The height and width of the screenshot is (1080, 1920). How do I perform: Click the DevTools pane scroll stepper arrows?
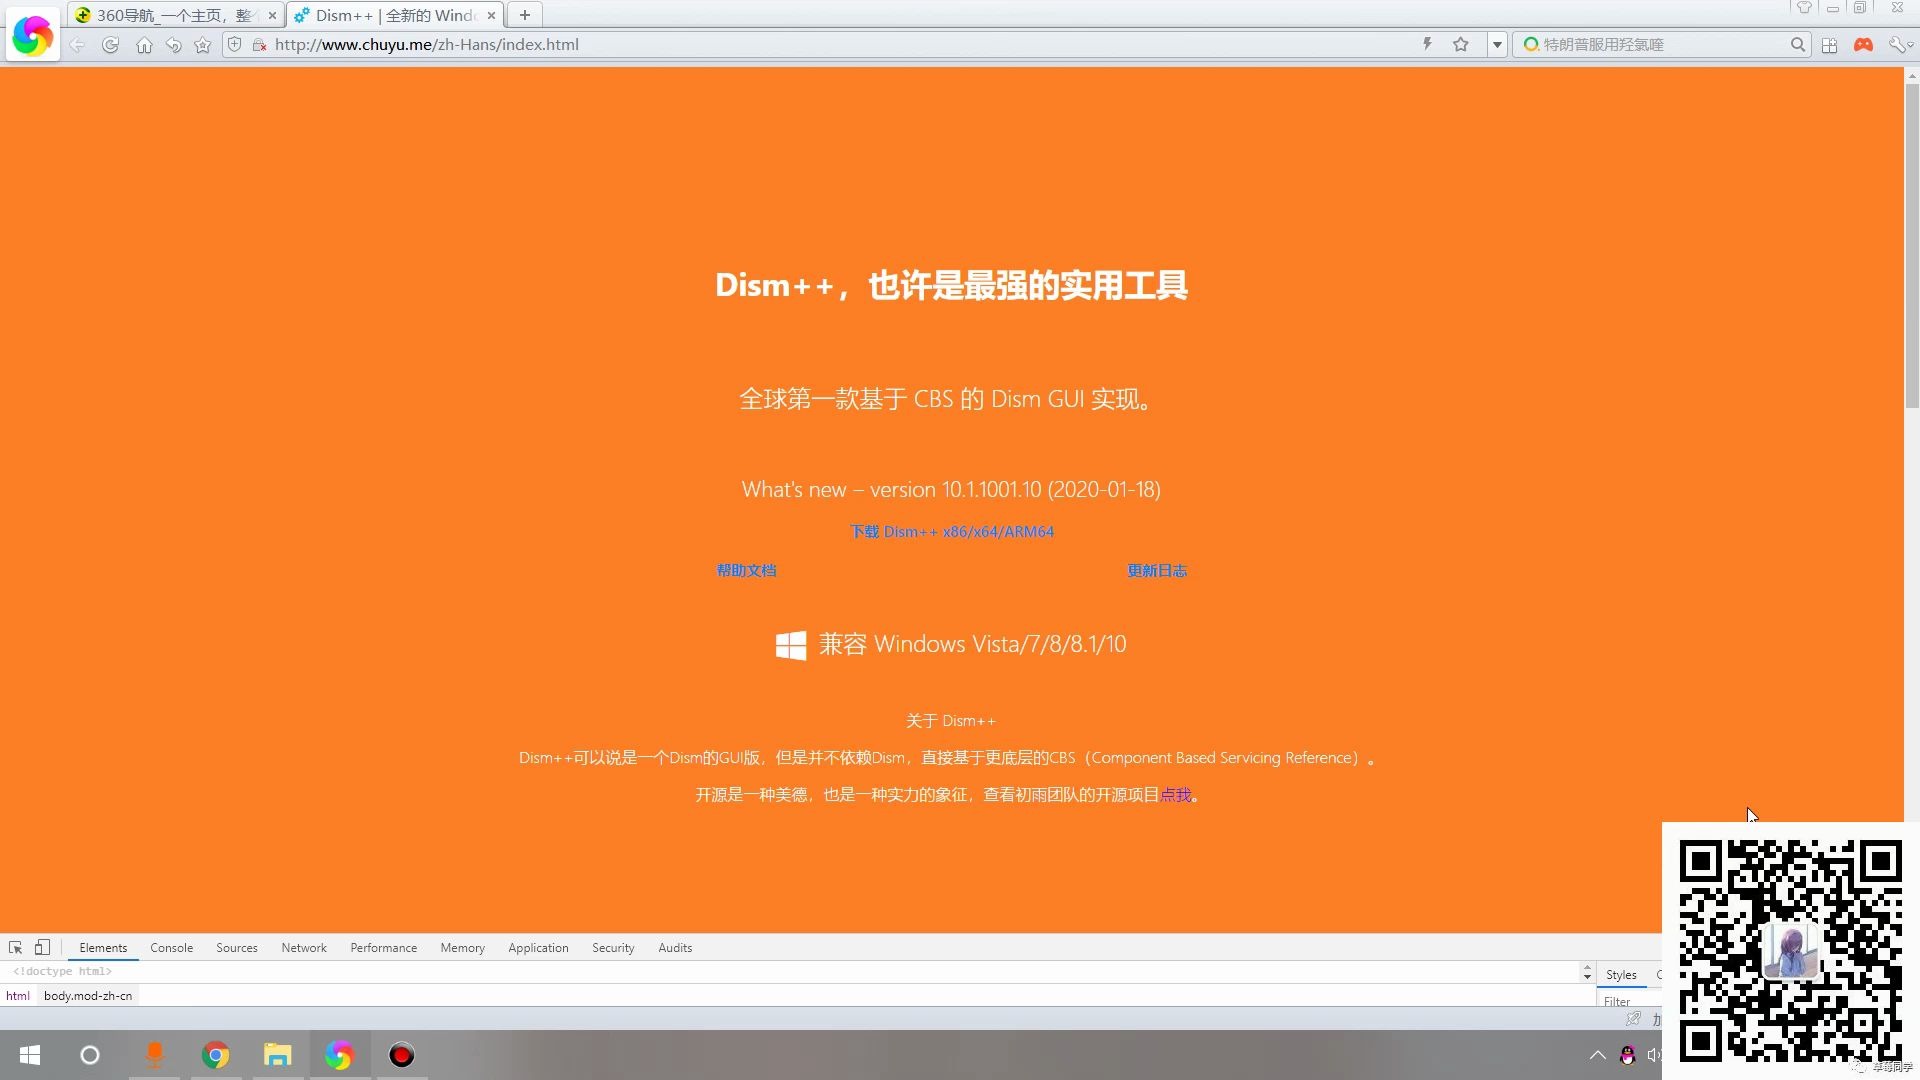[x=1587, y=972]
